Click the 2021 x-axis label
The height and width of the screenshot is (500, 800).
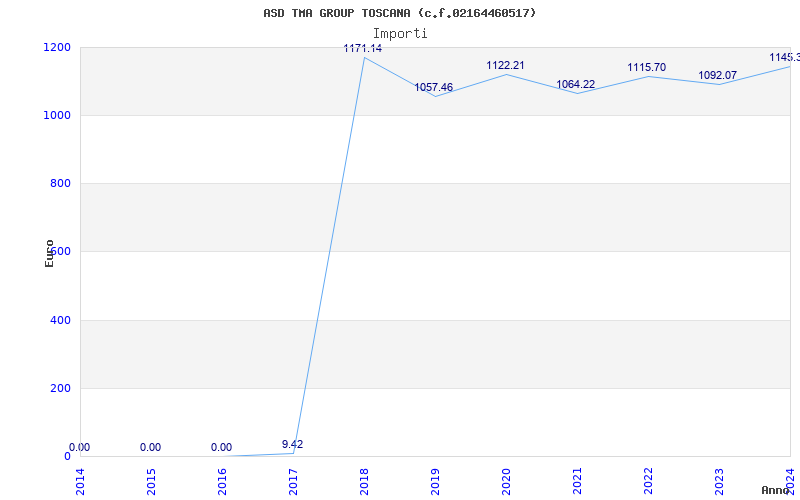coord(577,482)
